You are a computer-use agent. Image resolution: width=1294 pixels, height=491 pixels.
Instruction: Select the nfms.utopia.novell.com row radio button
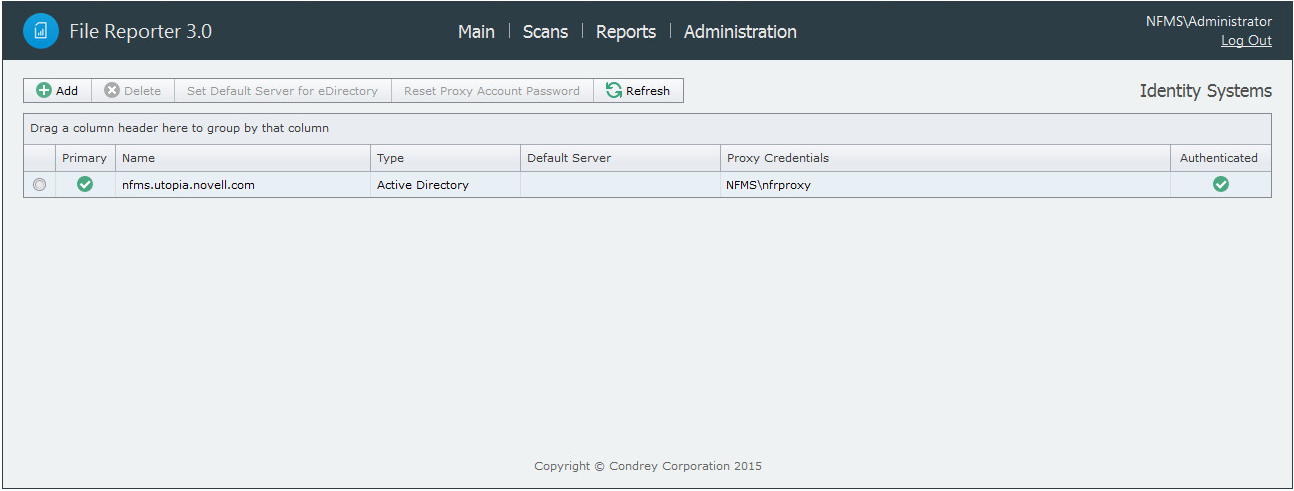point(39,185)
